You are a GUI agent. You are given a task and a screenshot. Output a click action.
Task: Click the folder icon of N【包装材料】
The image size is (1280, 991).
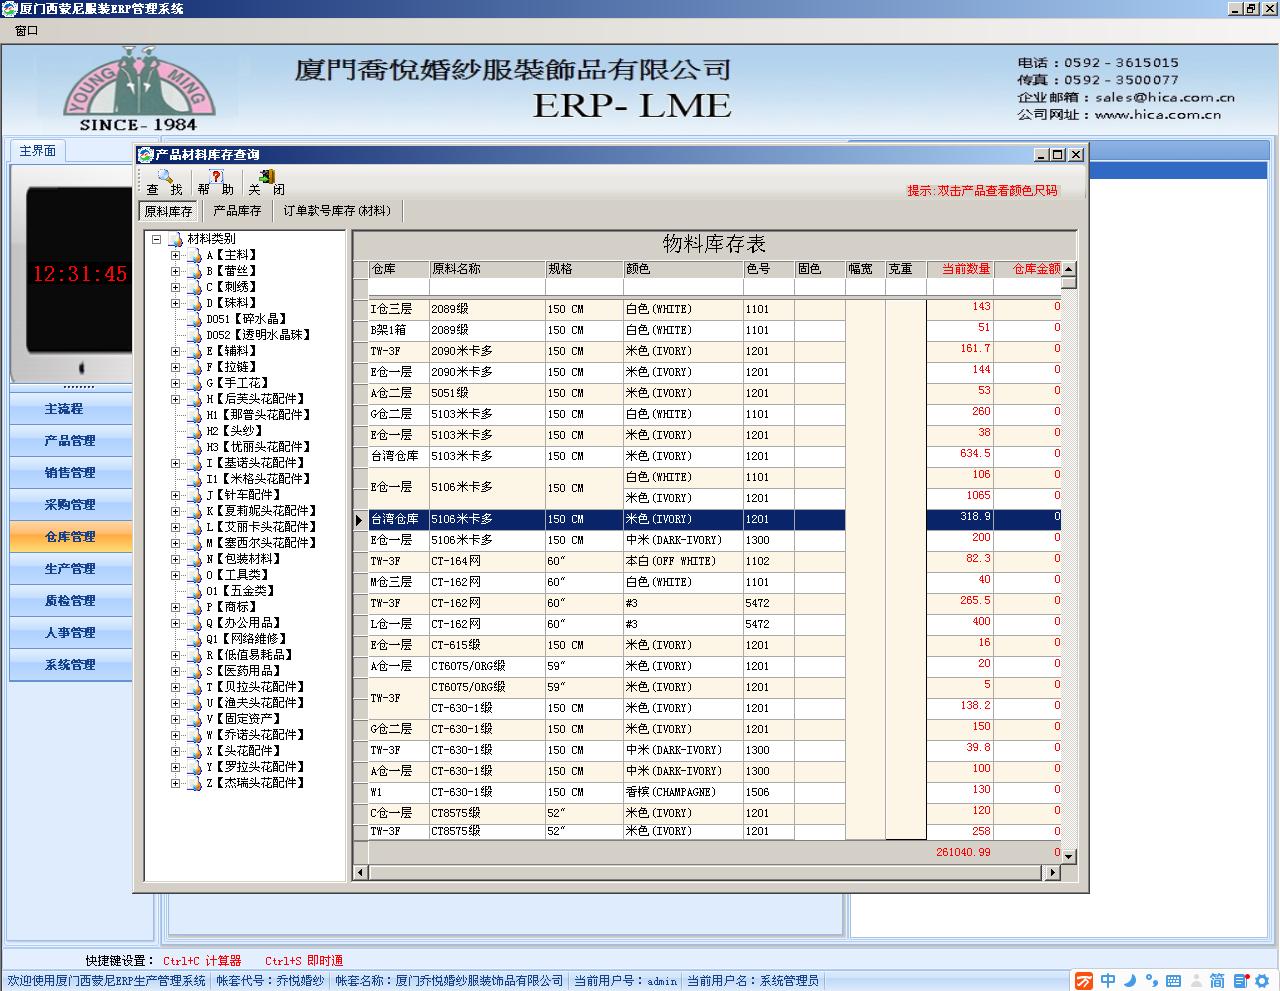pyautogui.click(x=194, y=559)
